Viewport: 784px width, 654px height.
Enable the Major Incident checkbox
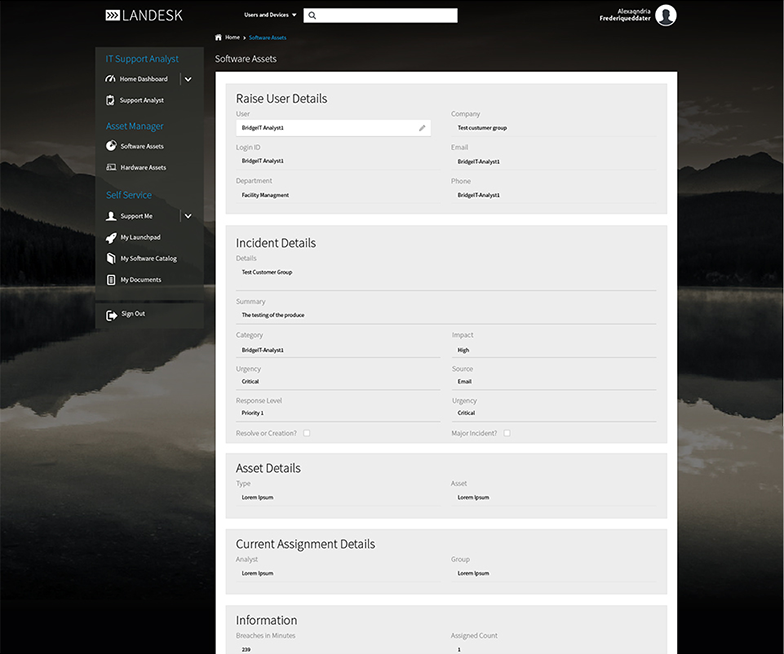point(507,433)
